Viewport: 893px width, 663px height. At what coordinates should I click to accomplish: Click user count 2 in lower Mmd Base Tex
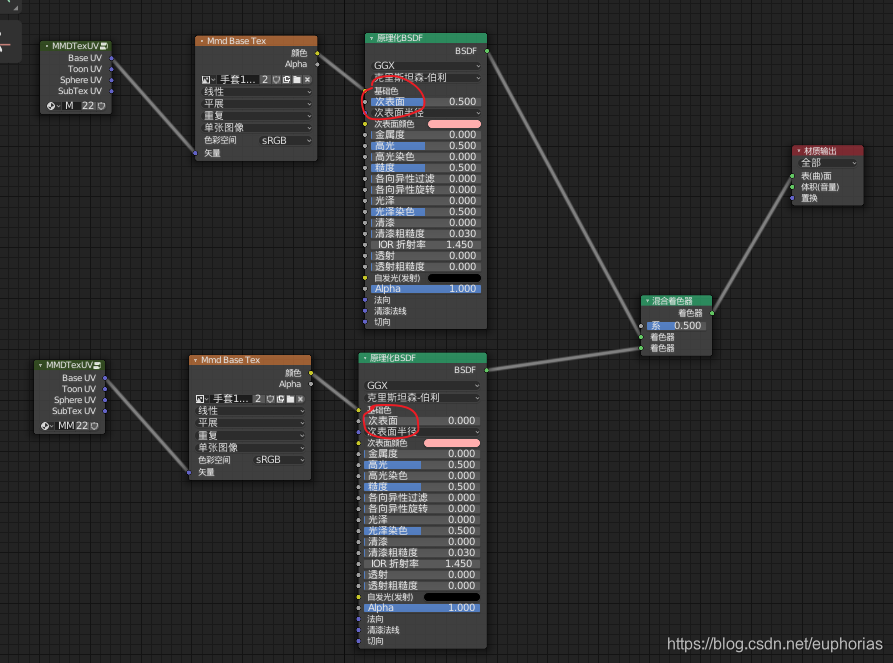point(258,399)
